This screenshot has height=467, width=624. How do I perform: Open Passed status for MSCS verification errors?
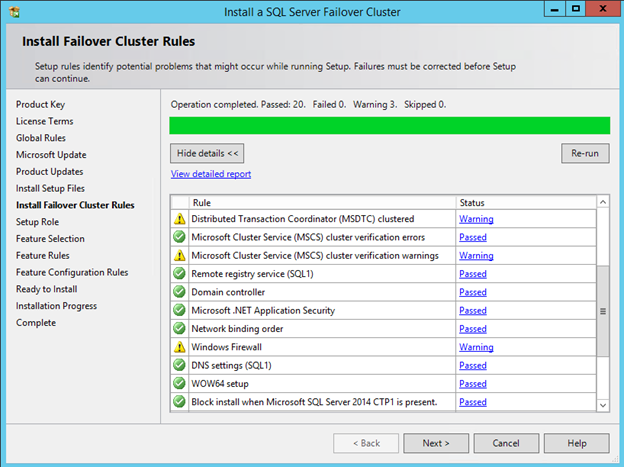click(x=473, y=237)
